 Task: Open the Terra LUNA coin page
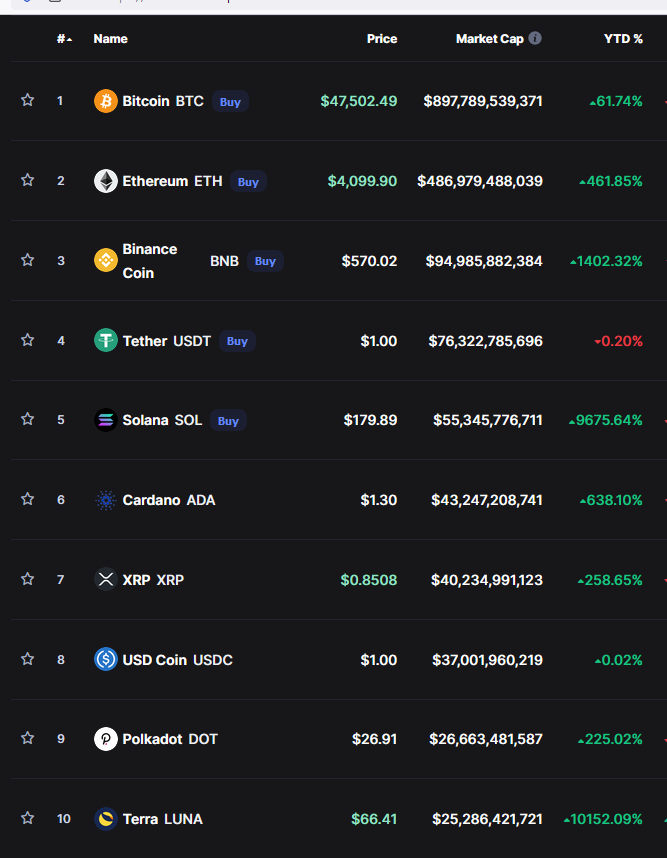click(163, 819)
